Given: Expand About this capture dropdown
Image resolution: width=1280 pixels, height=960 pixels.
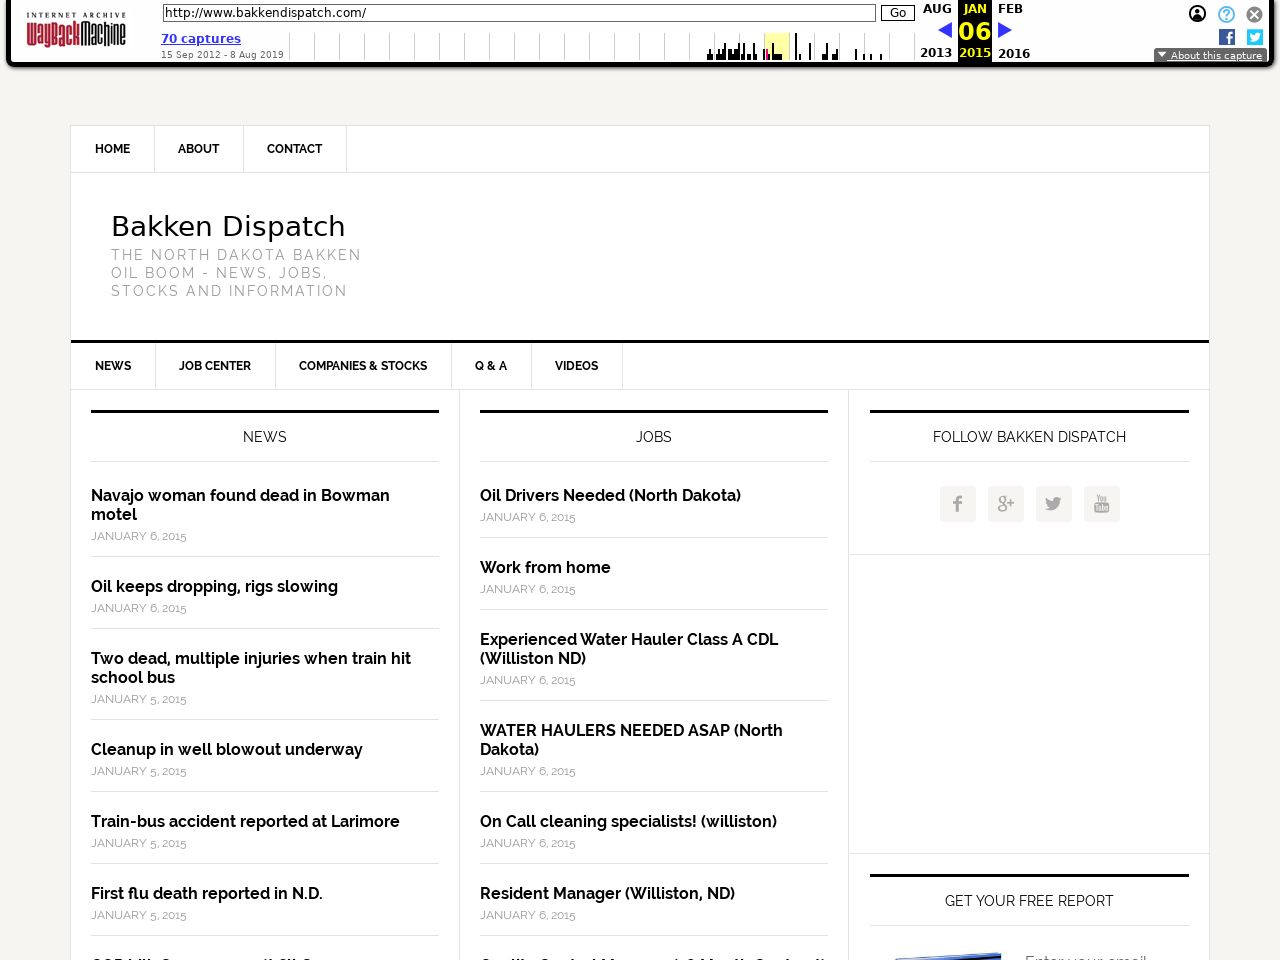Looking at the screenshot, I should (x=1210, y=55).
